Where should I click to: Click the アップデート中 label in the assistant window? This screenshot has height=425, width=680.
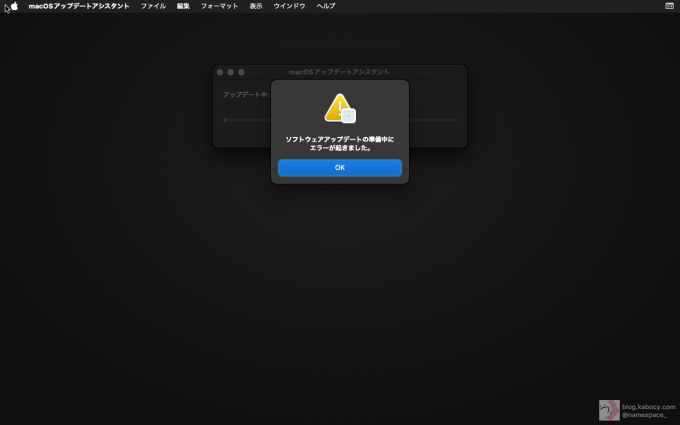(246, 95)
